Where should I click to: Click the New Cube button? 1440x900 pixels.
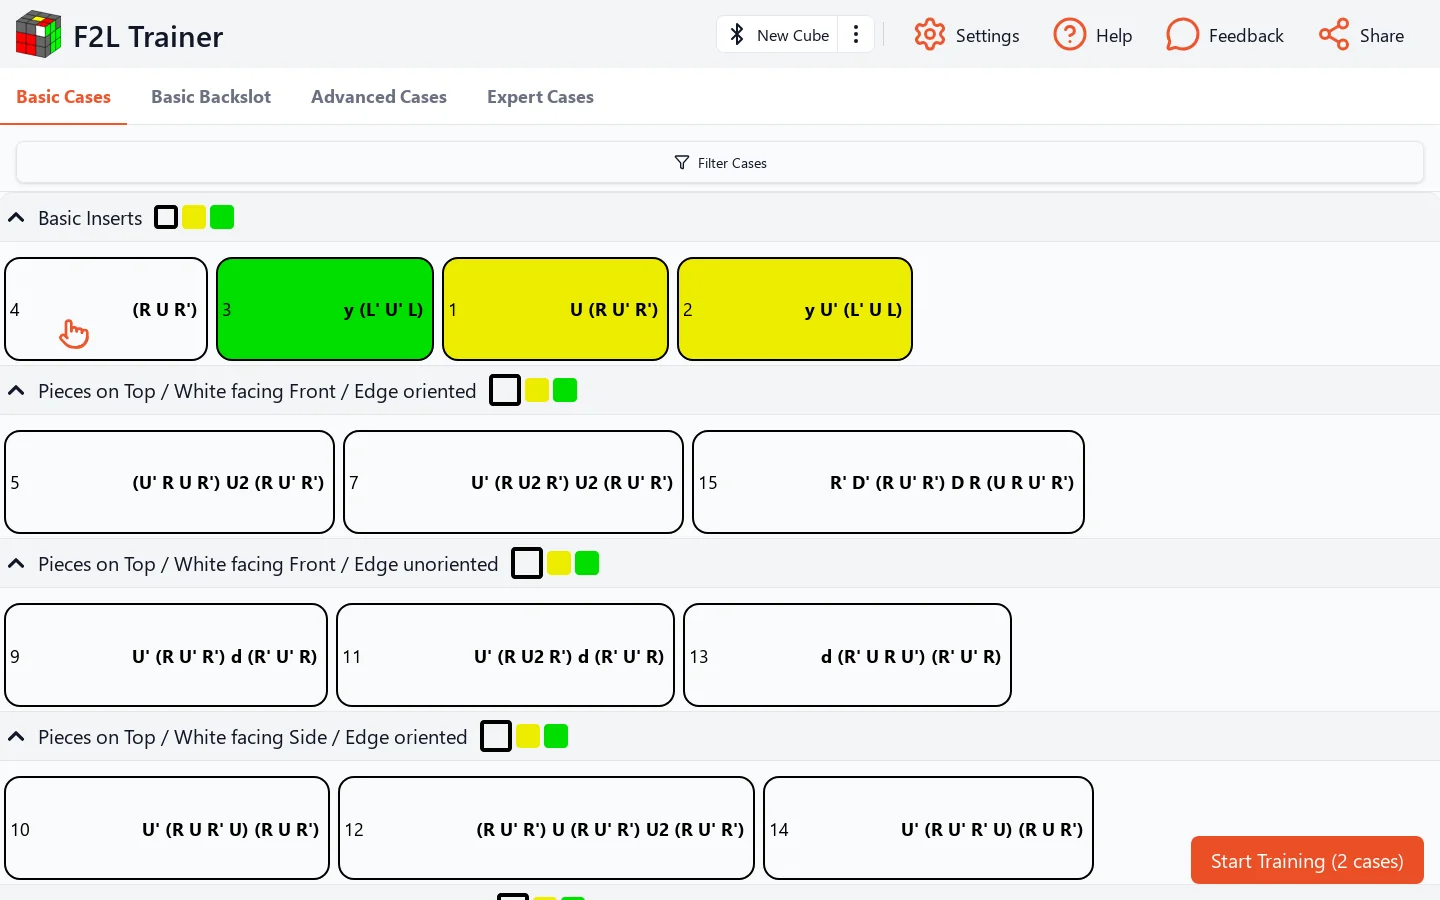click(779, 35)
